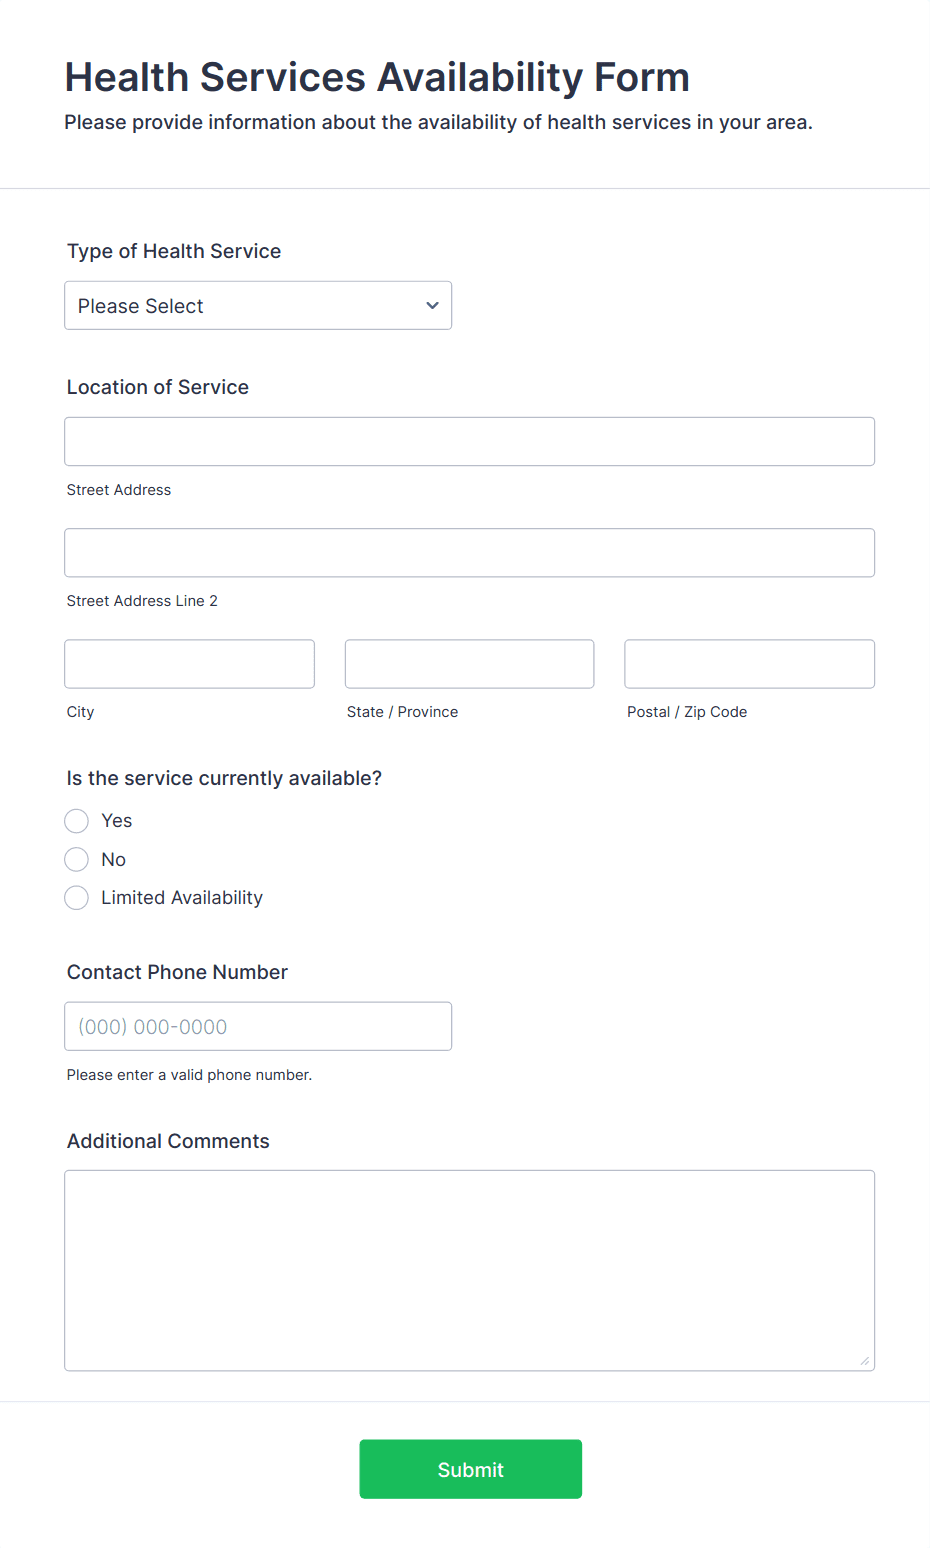Click the textarea resize handle
This screenshot has width=930, height=1548.
tap(864, 1360)
